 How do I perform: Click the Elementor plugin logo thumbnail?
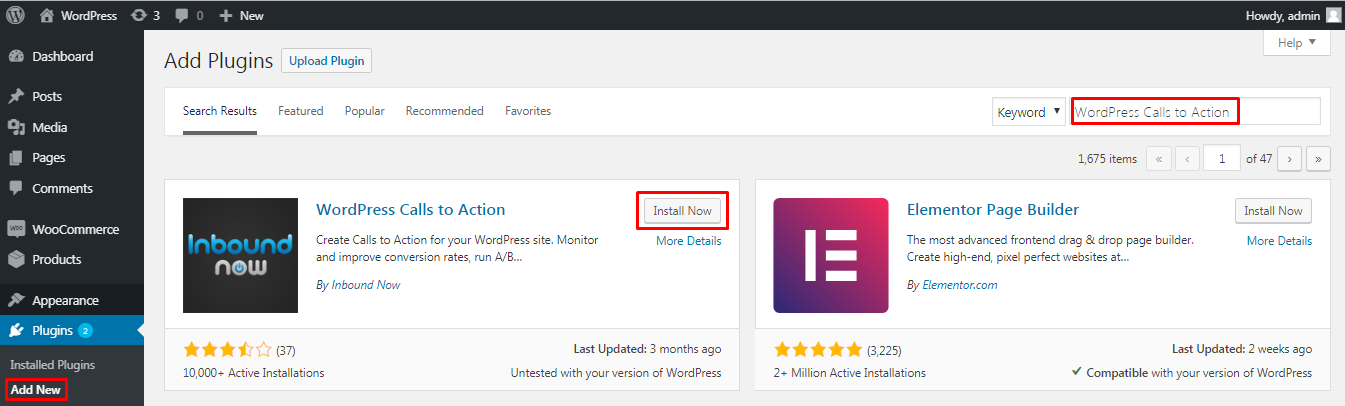tap(831, 255)
